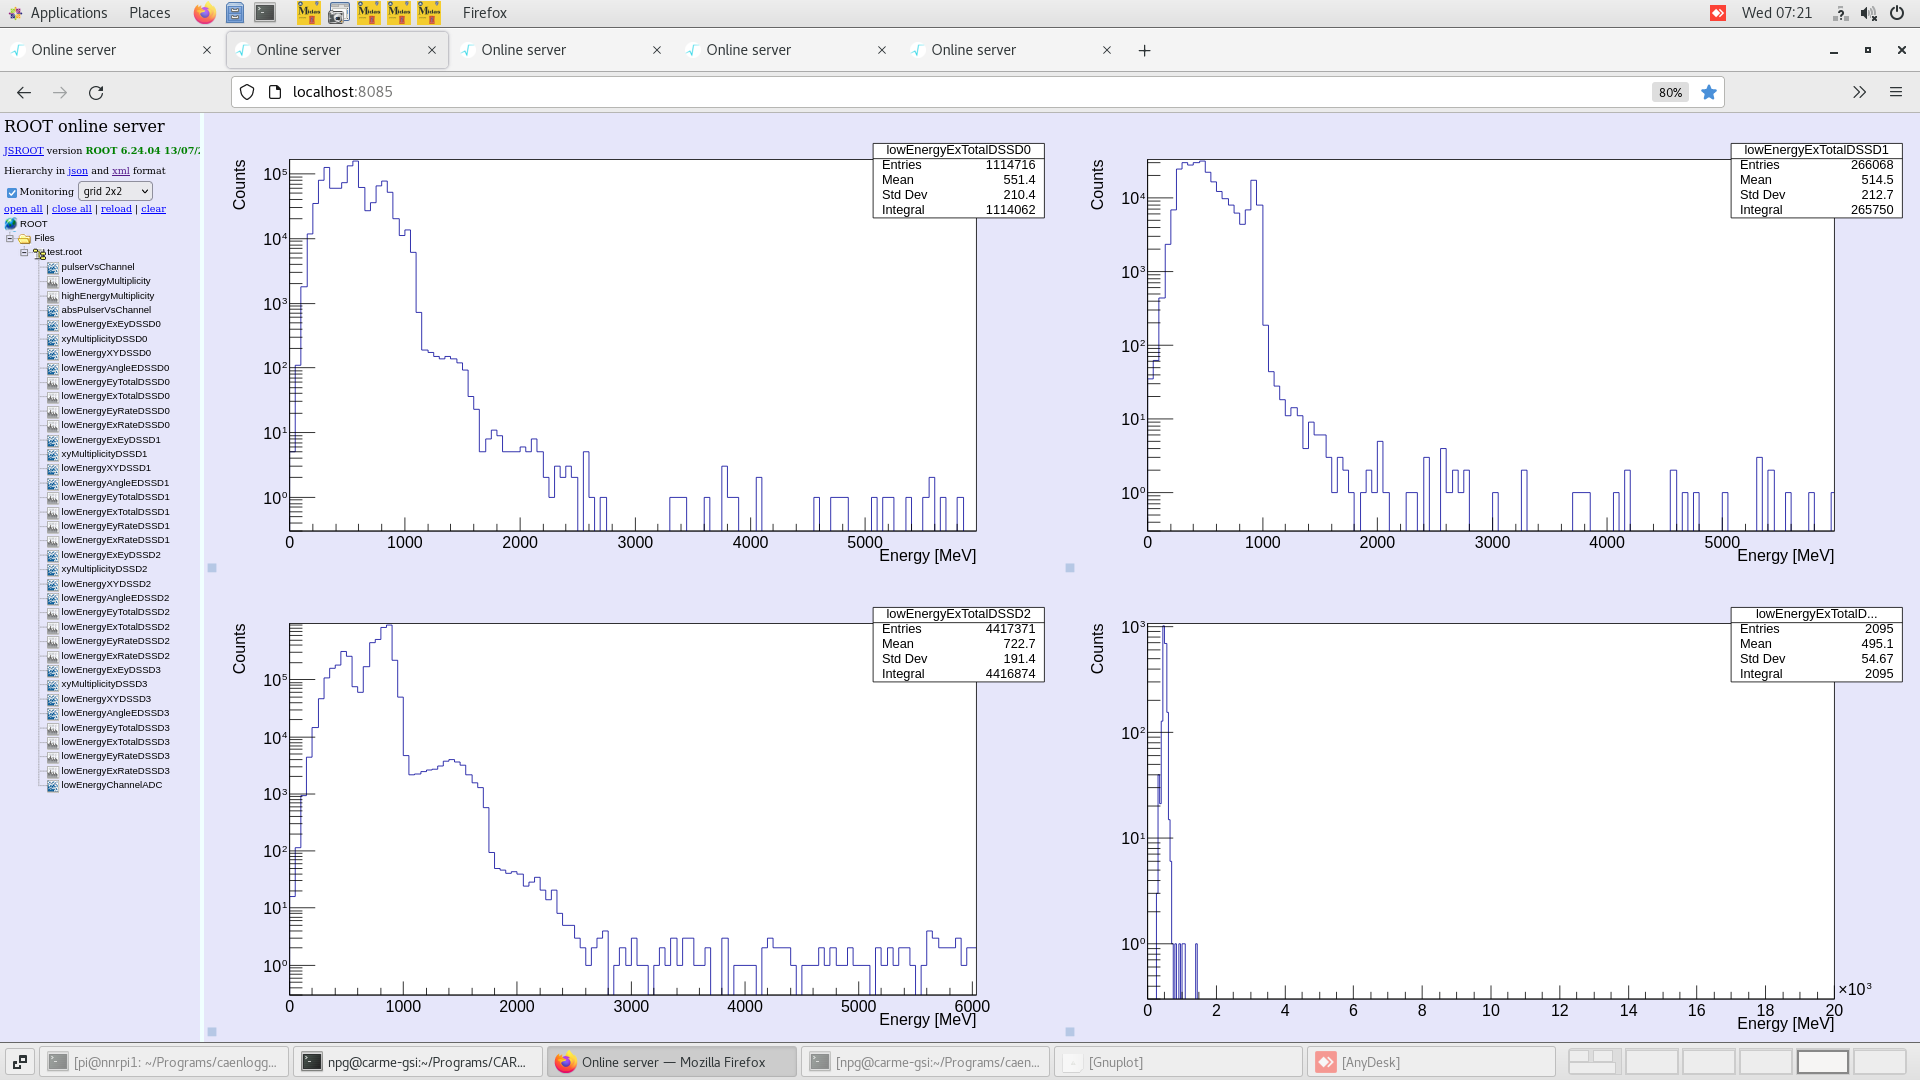Toggle the bookmark star in address bar

(1709, 92)
